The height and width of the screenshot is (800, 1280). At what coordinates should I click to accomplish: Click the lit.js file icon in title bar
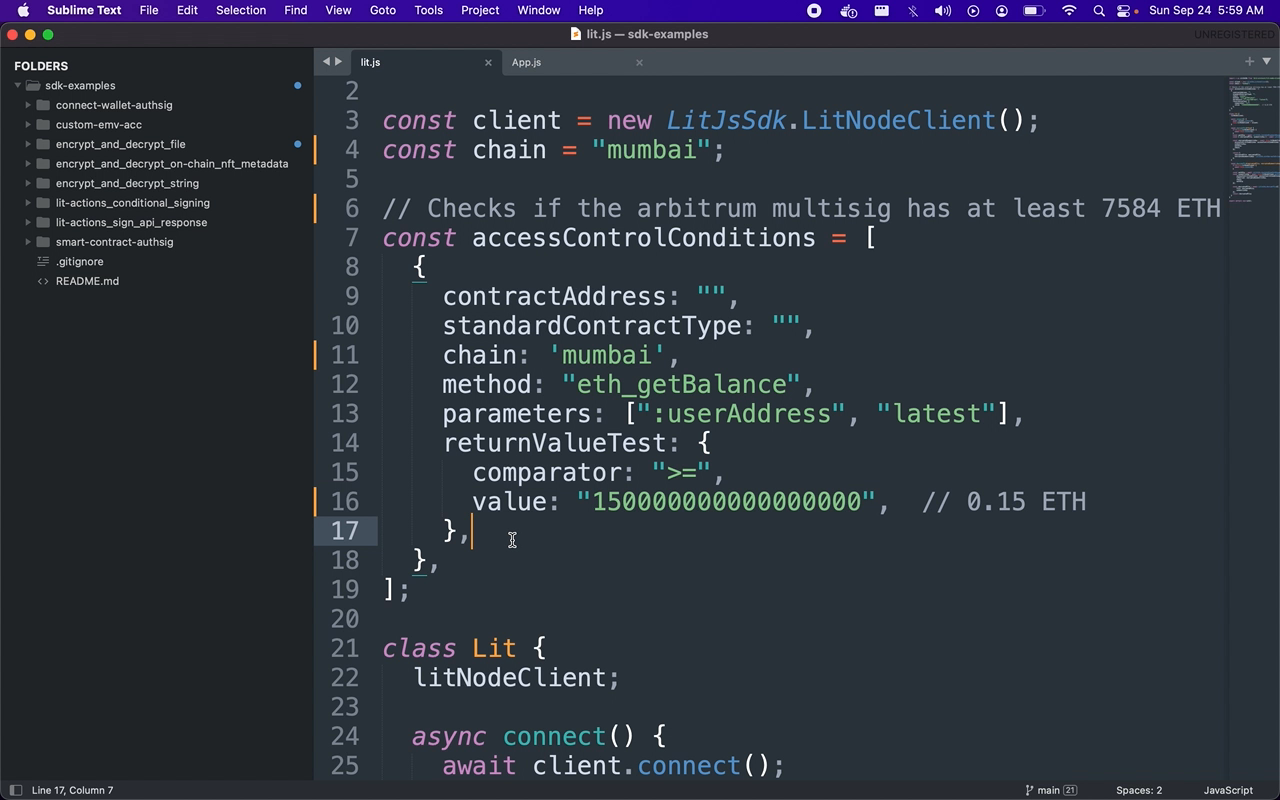(x=576, y=34)
